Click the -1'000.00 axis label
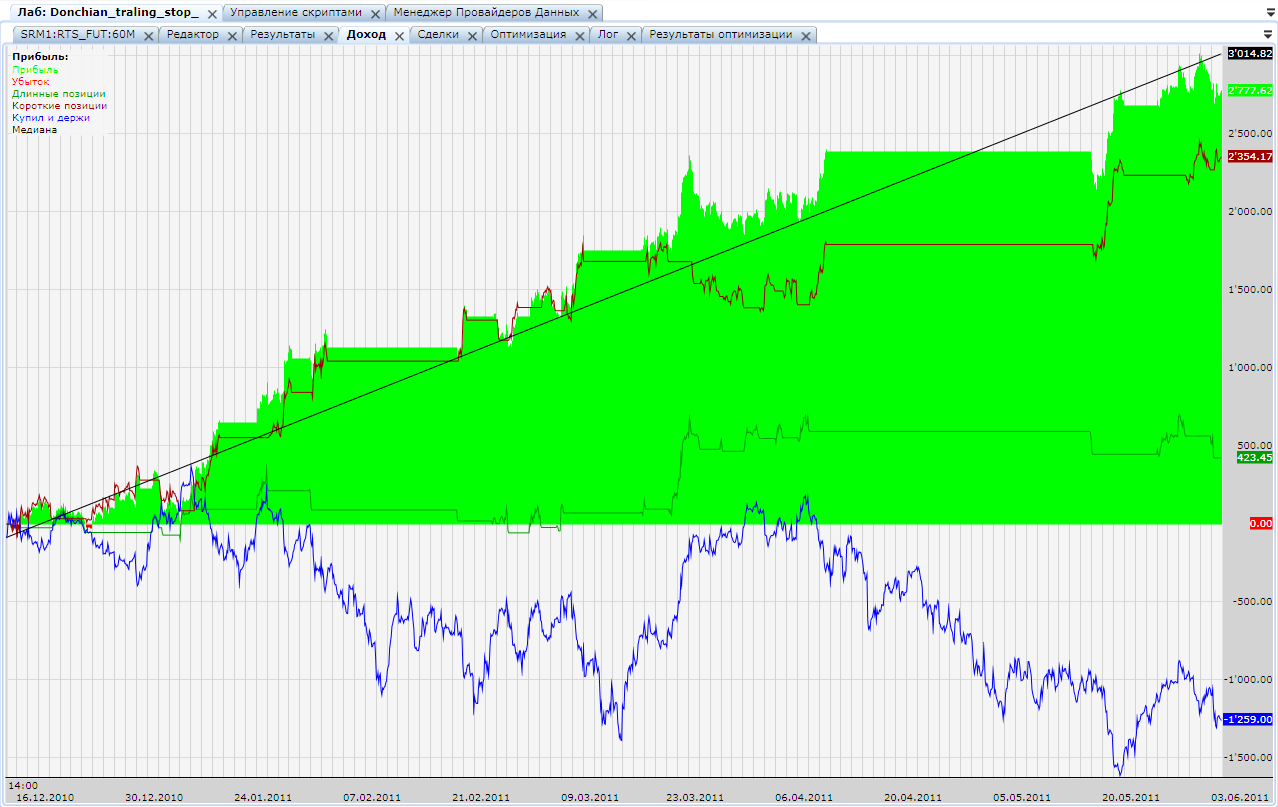Viewport: 1278px width, 807px height. click(x=1249, y=679)
